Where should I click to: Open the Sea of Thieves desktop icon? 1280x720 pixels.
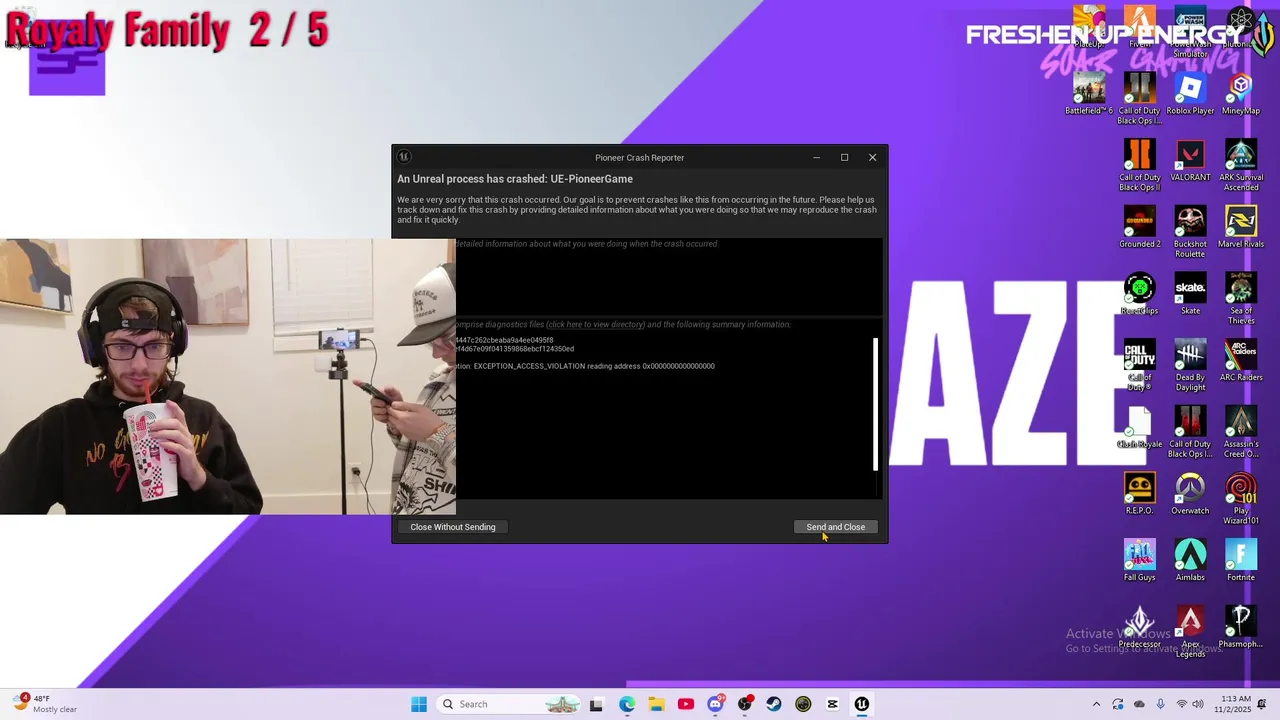point(1241,298)
